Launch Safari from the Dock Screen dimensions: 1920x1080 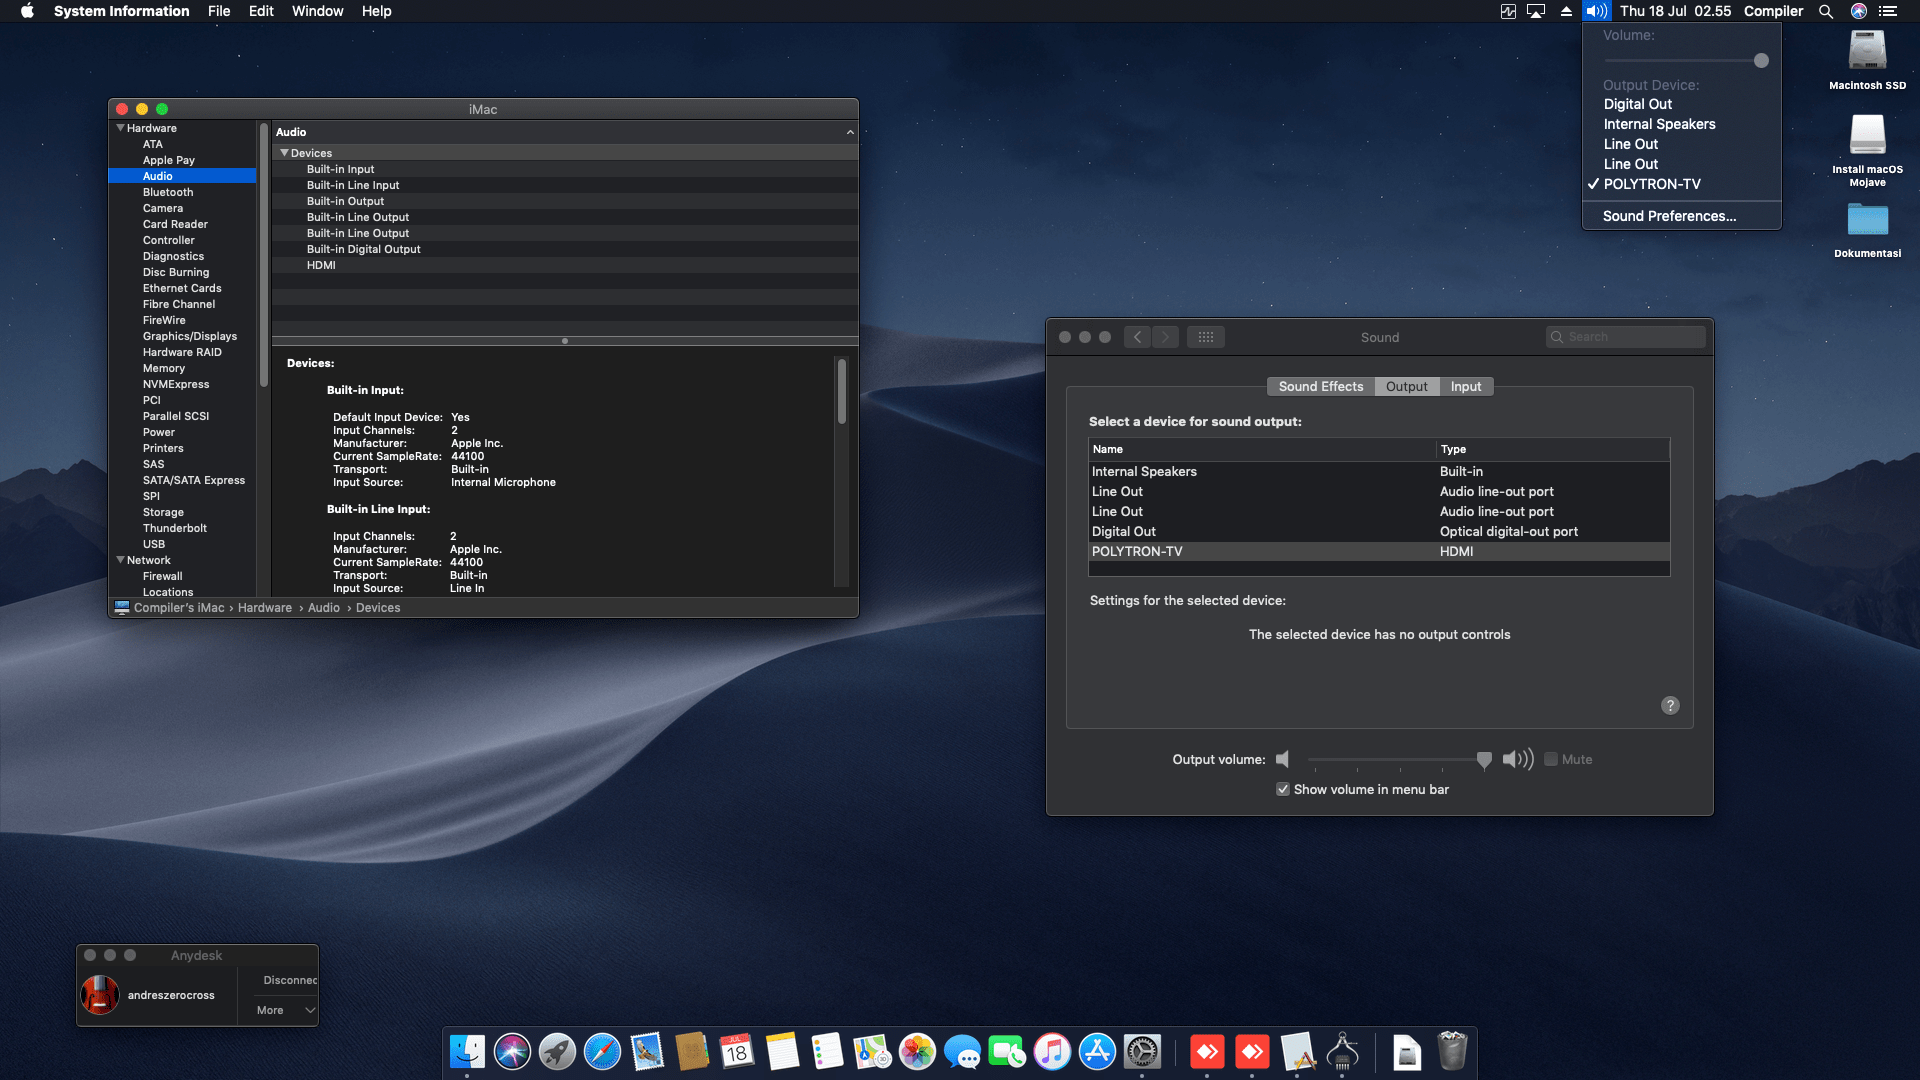point(602,1052)
